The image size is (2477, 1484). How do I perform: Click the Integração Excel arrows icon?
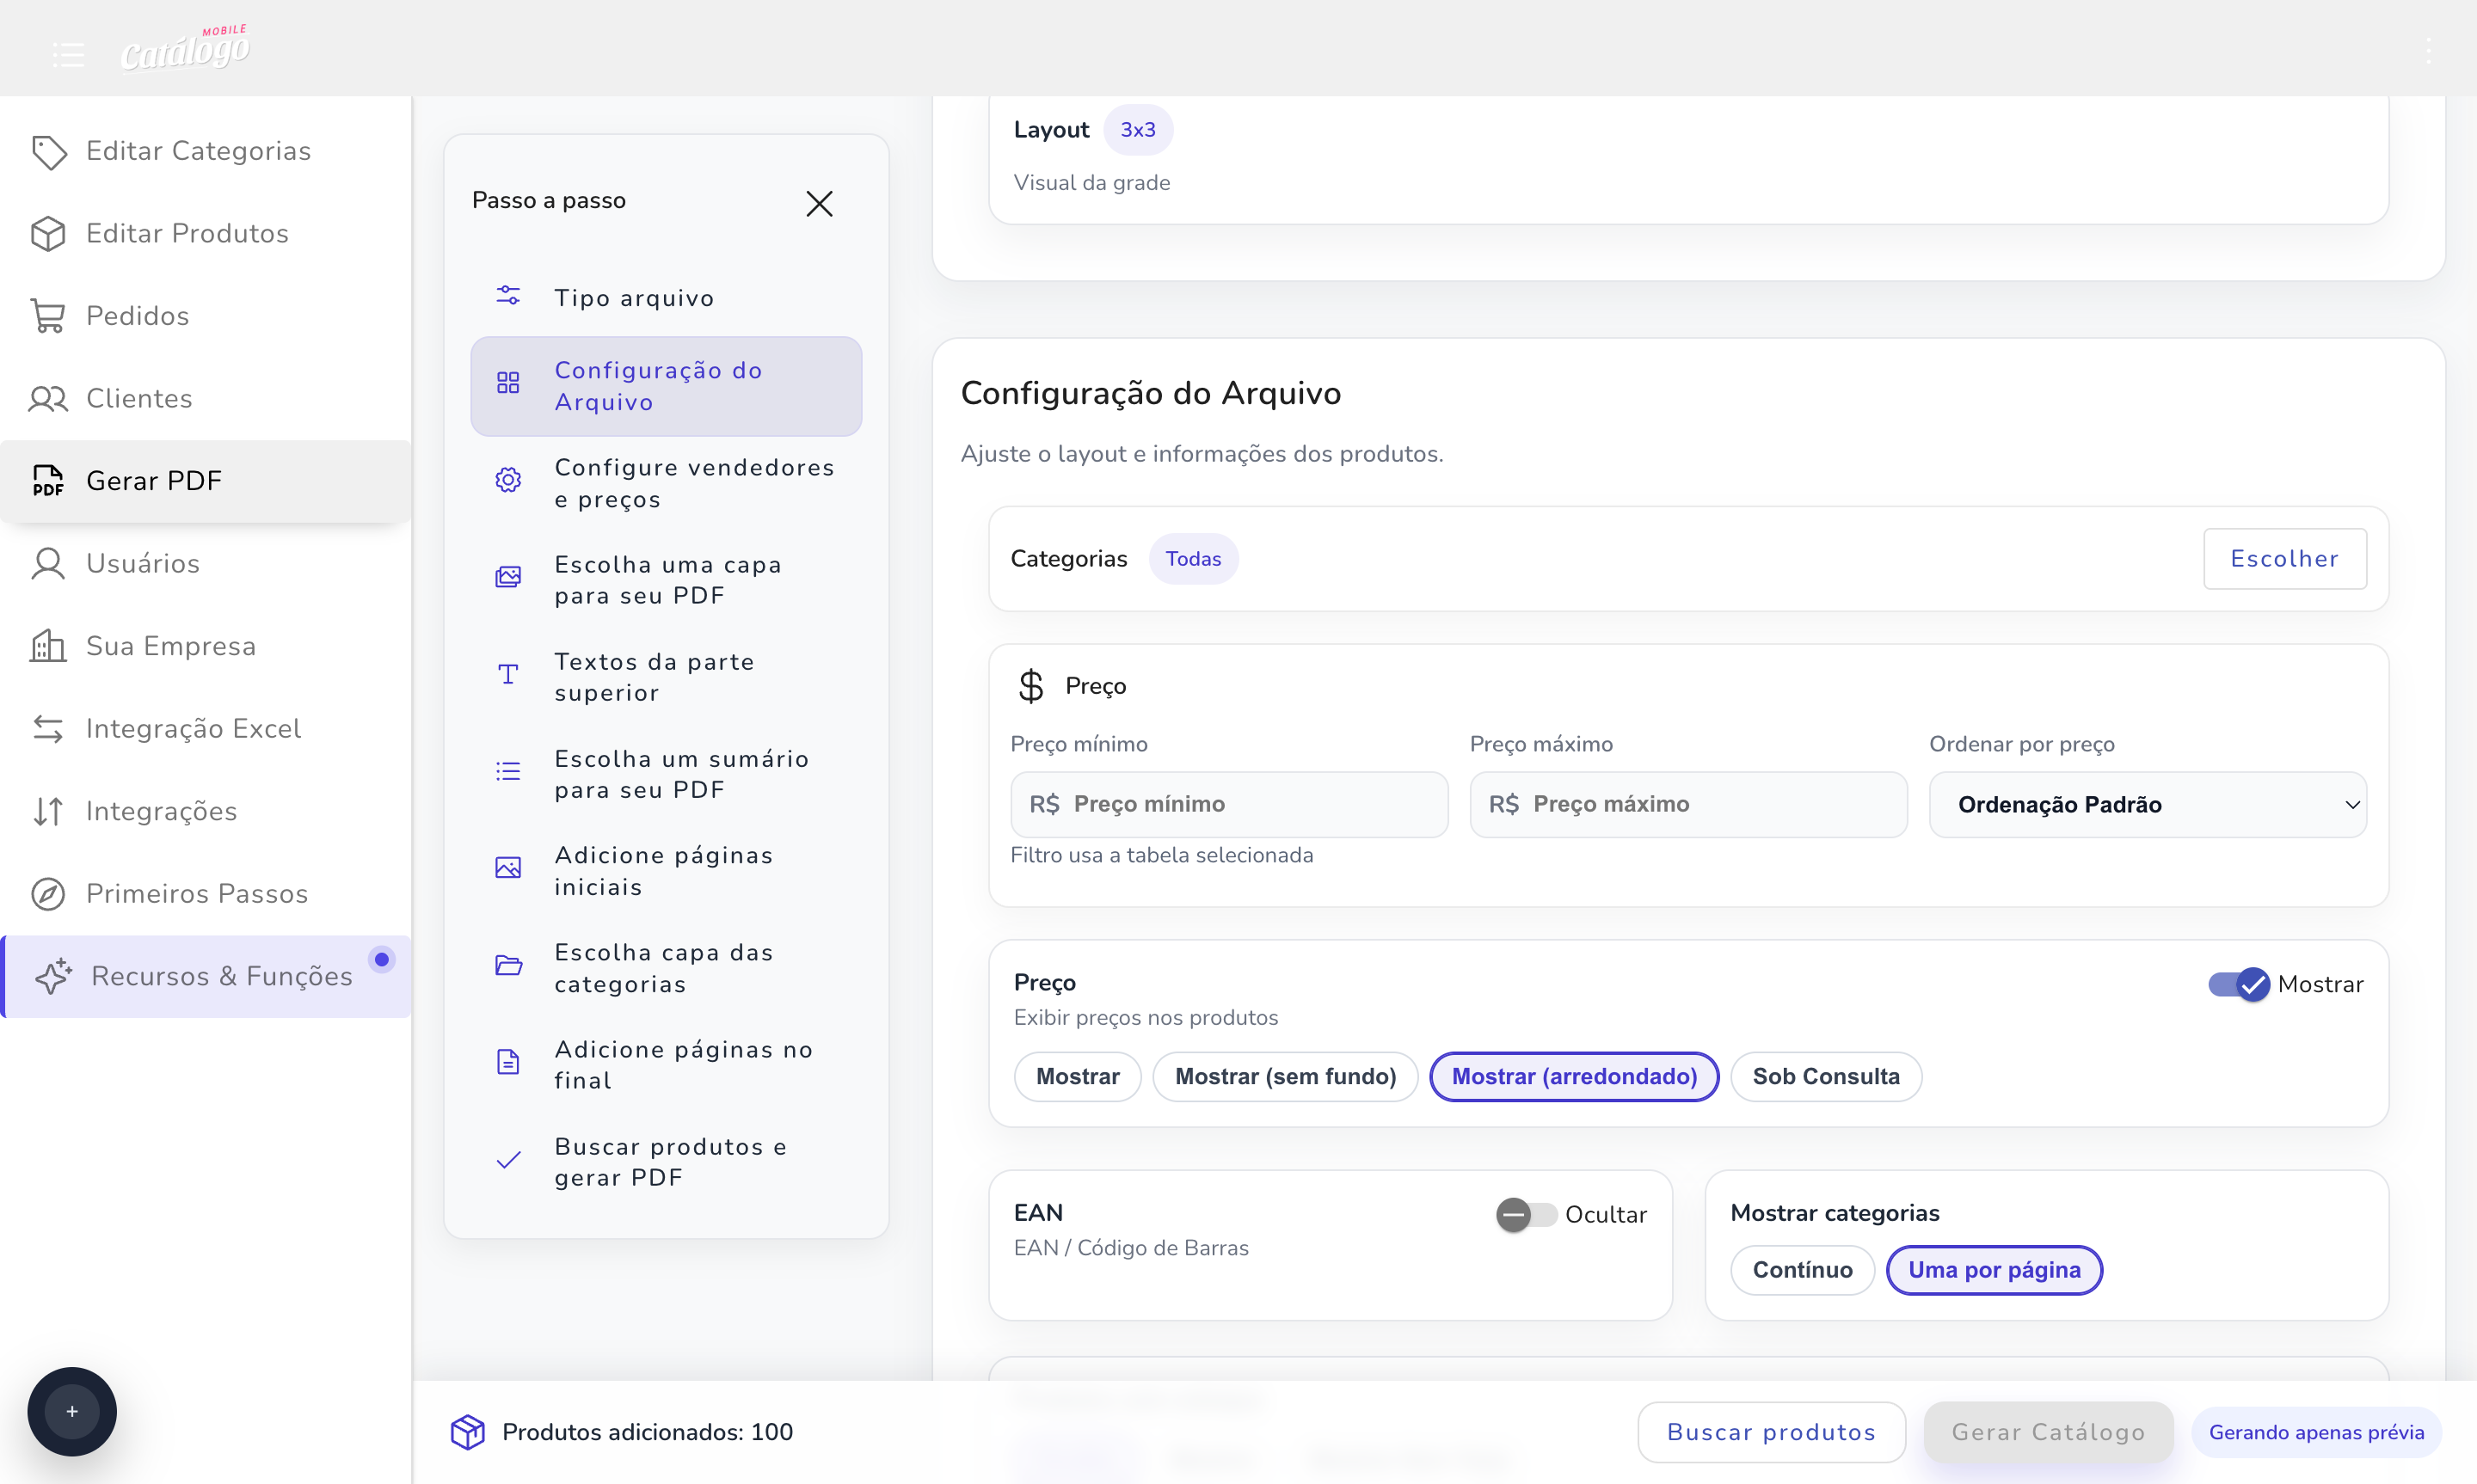point(48,728)
